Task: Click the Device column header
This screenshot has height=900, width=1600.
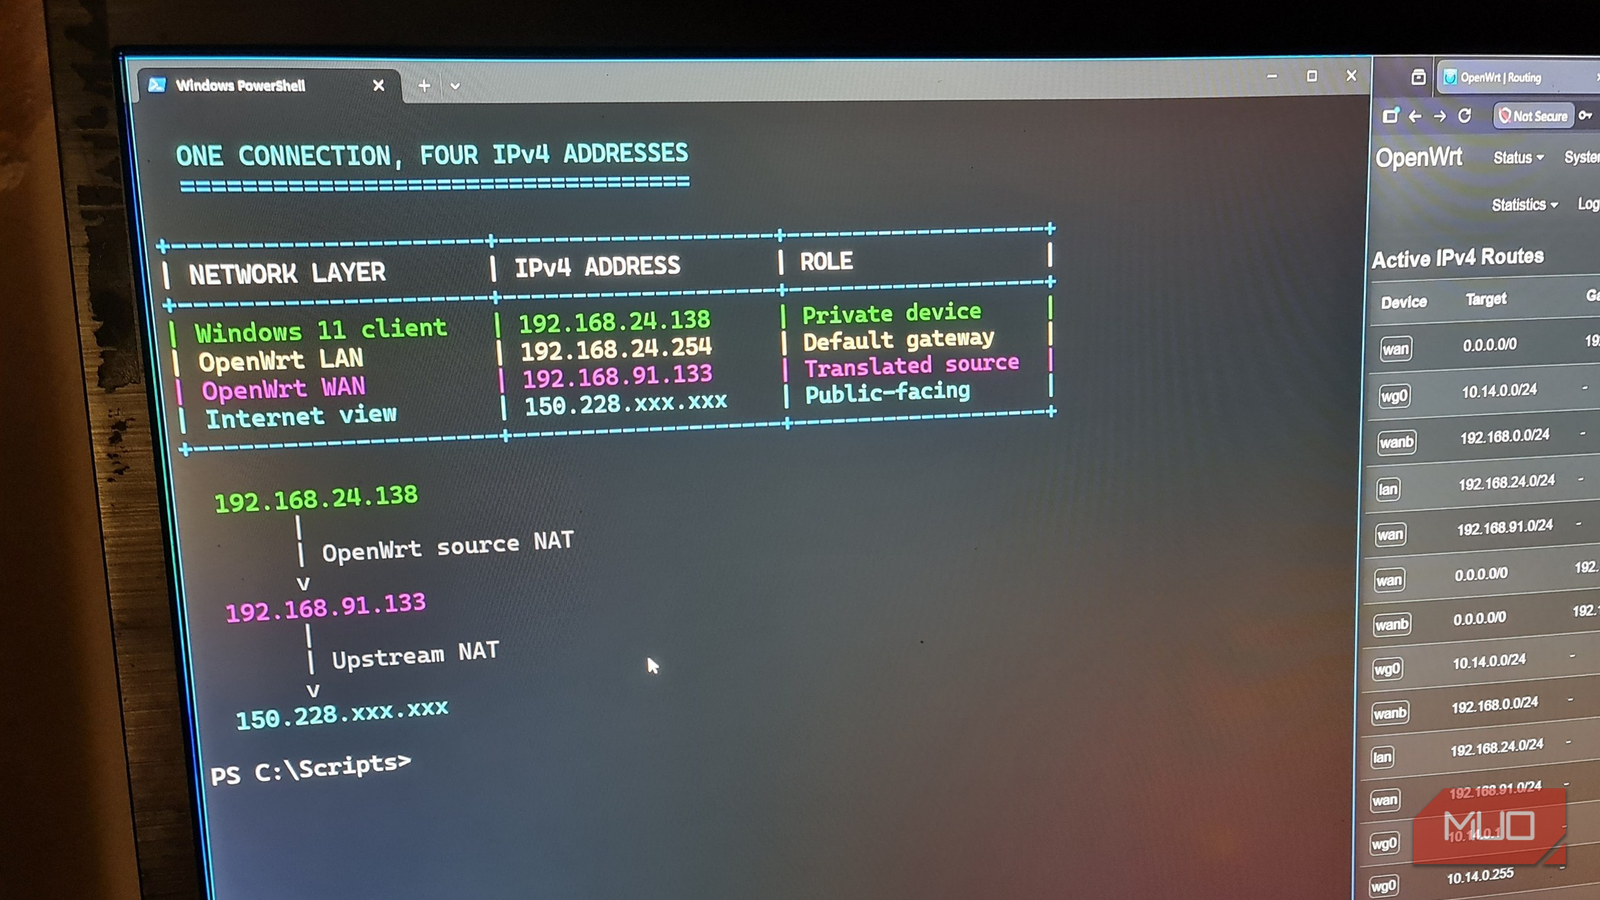Action: (x=1404, y=302)
